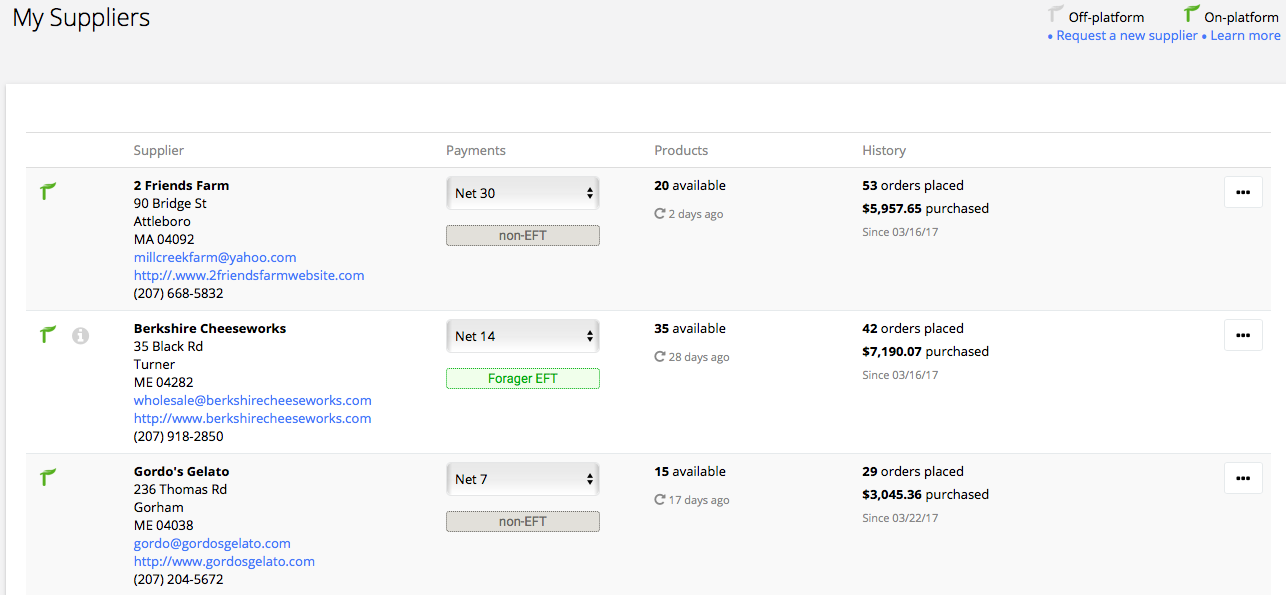Click the info icon beside Berkshire Cheeseworks

pyautogui.click(x=81, y=336)
